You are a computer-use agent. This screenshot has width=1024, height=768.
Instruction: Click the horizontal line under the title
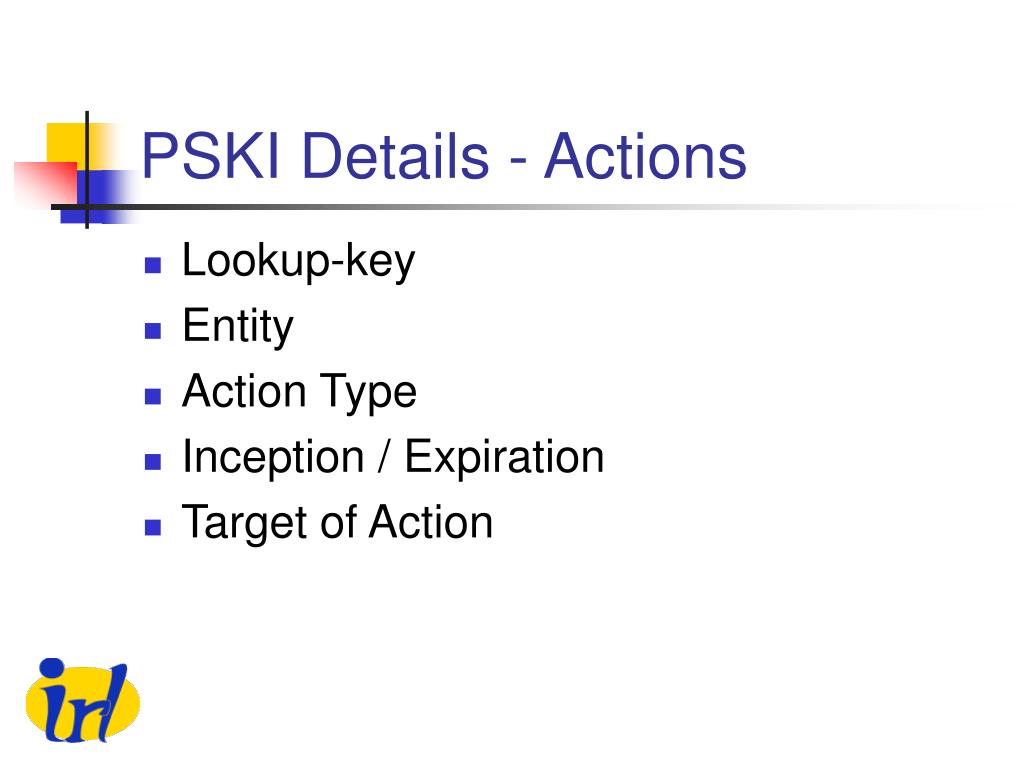[522, 207]
